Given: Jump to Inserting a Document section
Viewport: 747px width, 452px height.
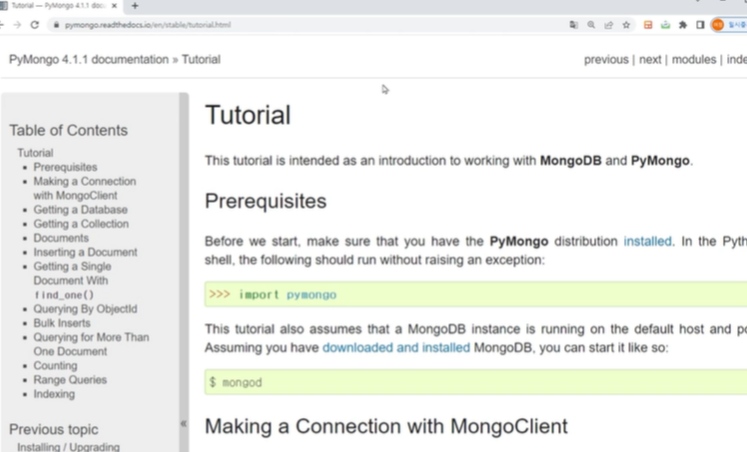Looking at the screenshot, I should coord(85,252).
